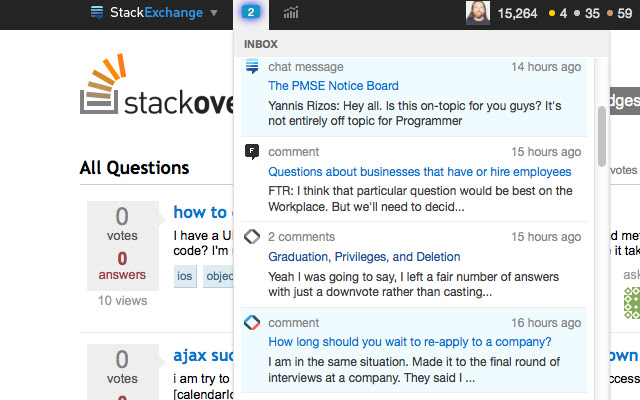Click the colored diamond icon beside last comment

pyautogui.click(x=252, y=322)
